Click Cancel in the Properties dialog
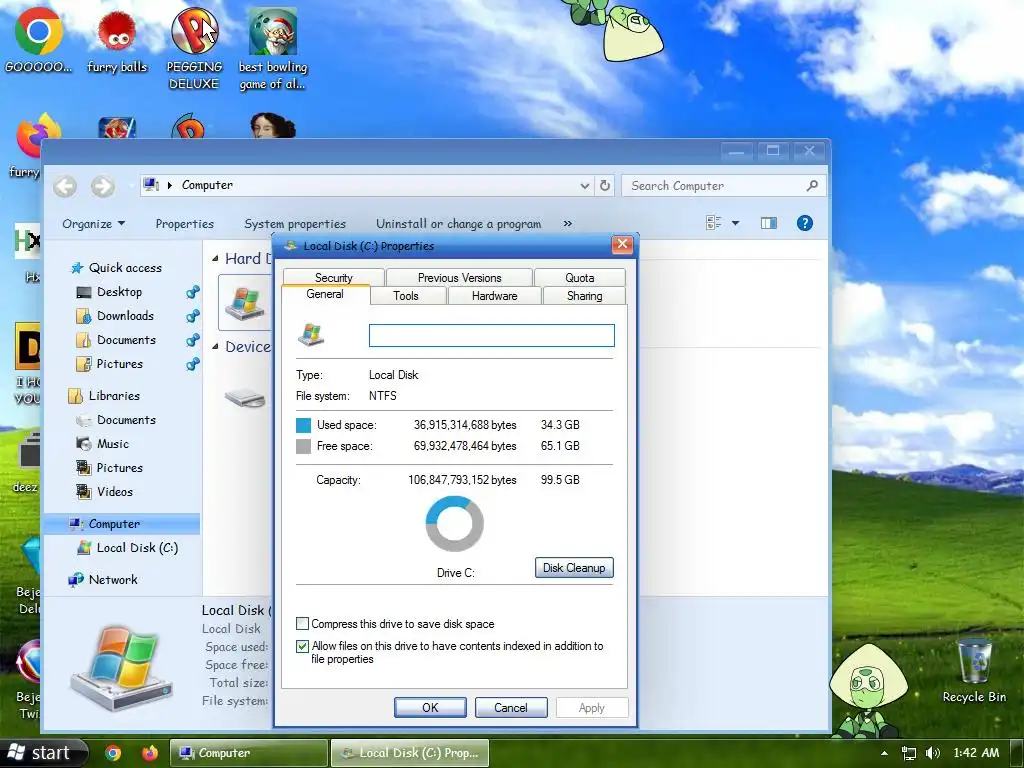Viewport: 1024px width, 768px height. click(x=511, y=708)
